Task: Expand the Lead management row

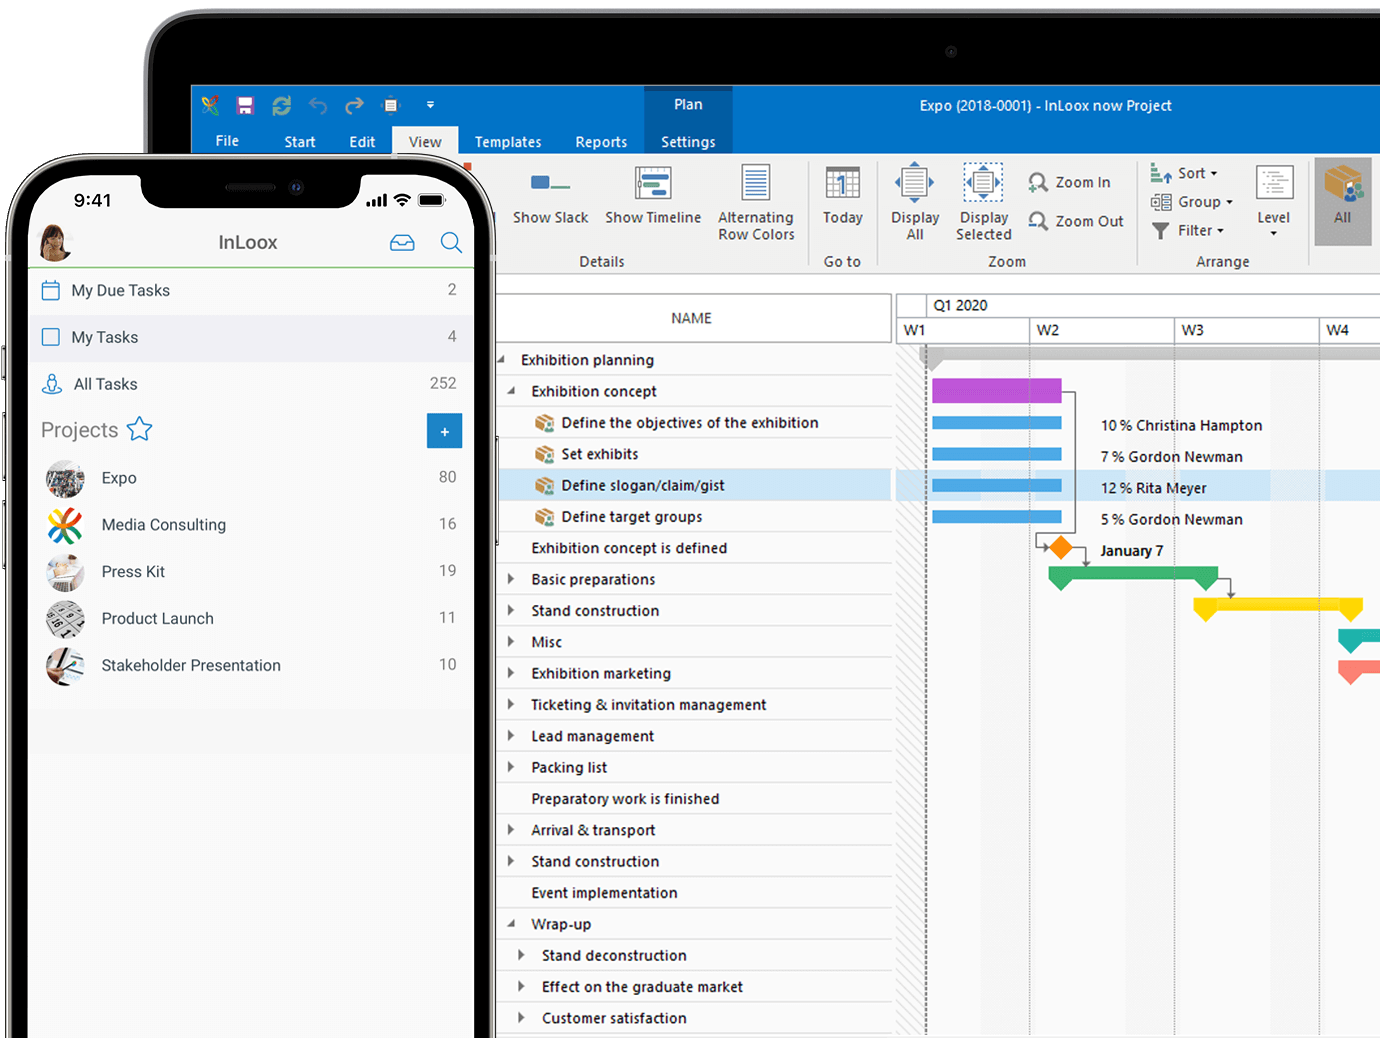Action: coord(511,736)
